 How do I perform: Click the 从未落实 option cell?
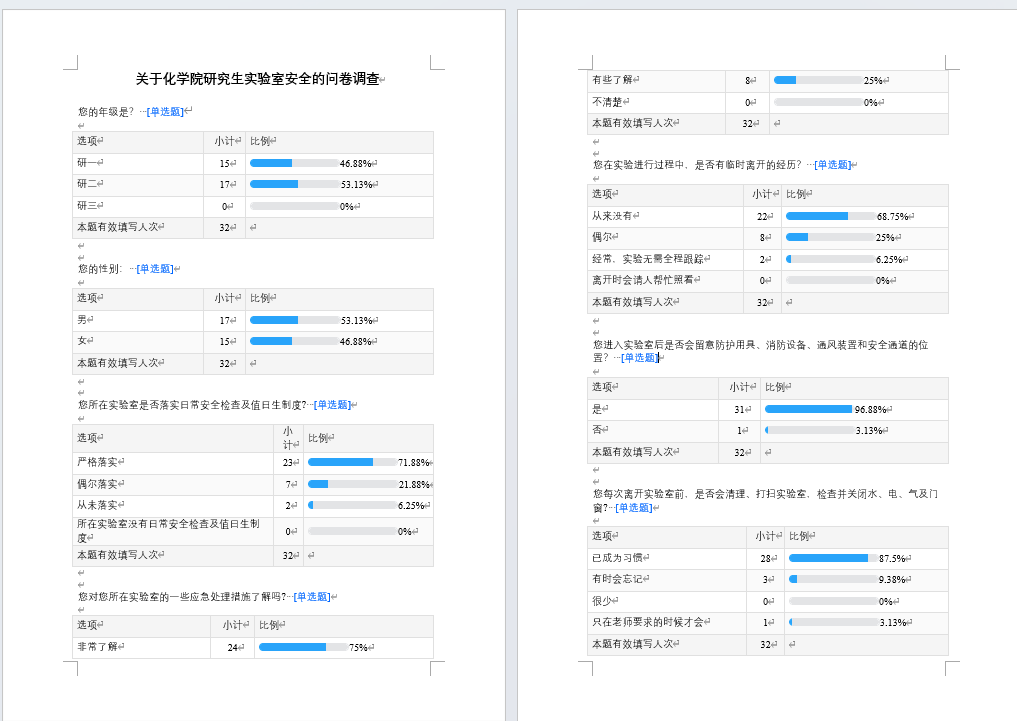coord(172,506)
